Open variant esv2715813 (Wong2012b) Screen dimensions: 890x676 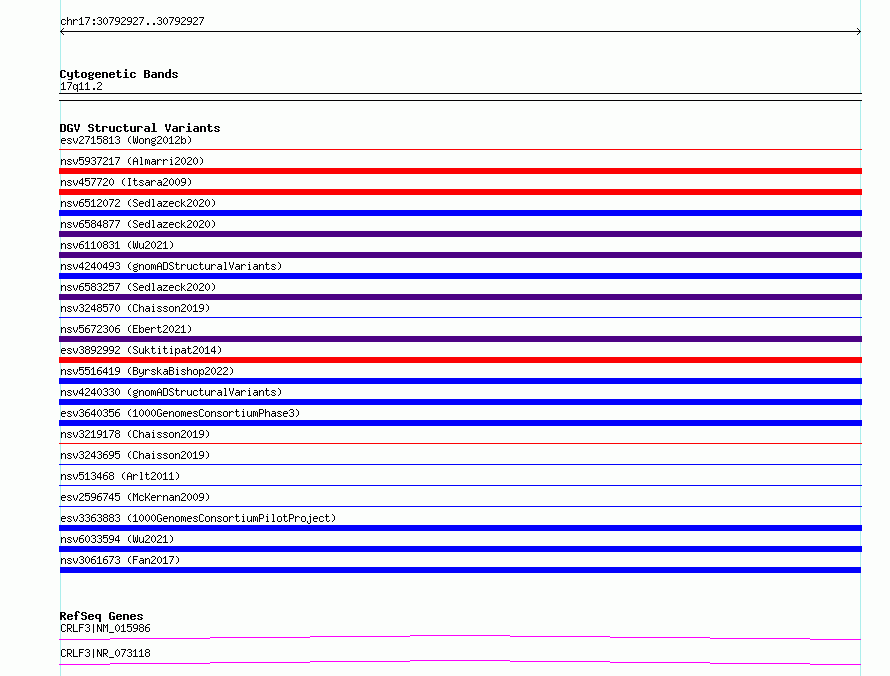click(x=126, y=140)
